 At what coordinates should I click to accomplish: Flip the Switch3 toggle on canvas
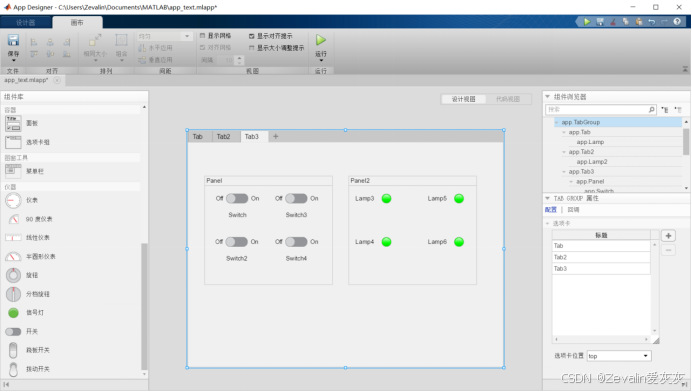pos(296,199)
